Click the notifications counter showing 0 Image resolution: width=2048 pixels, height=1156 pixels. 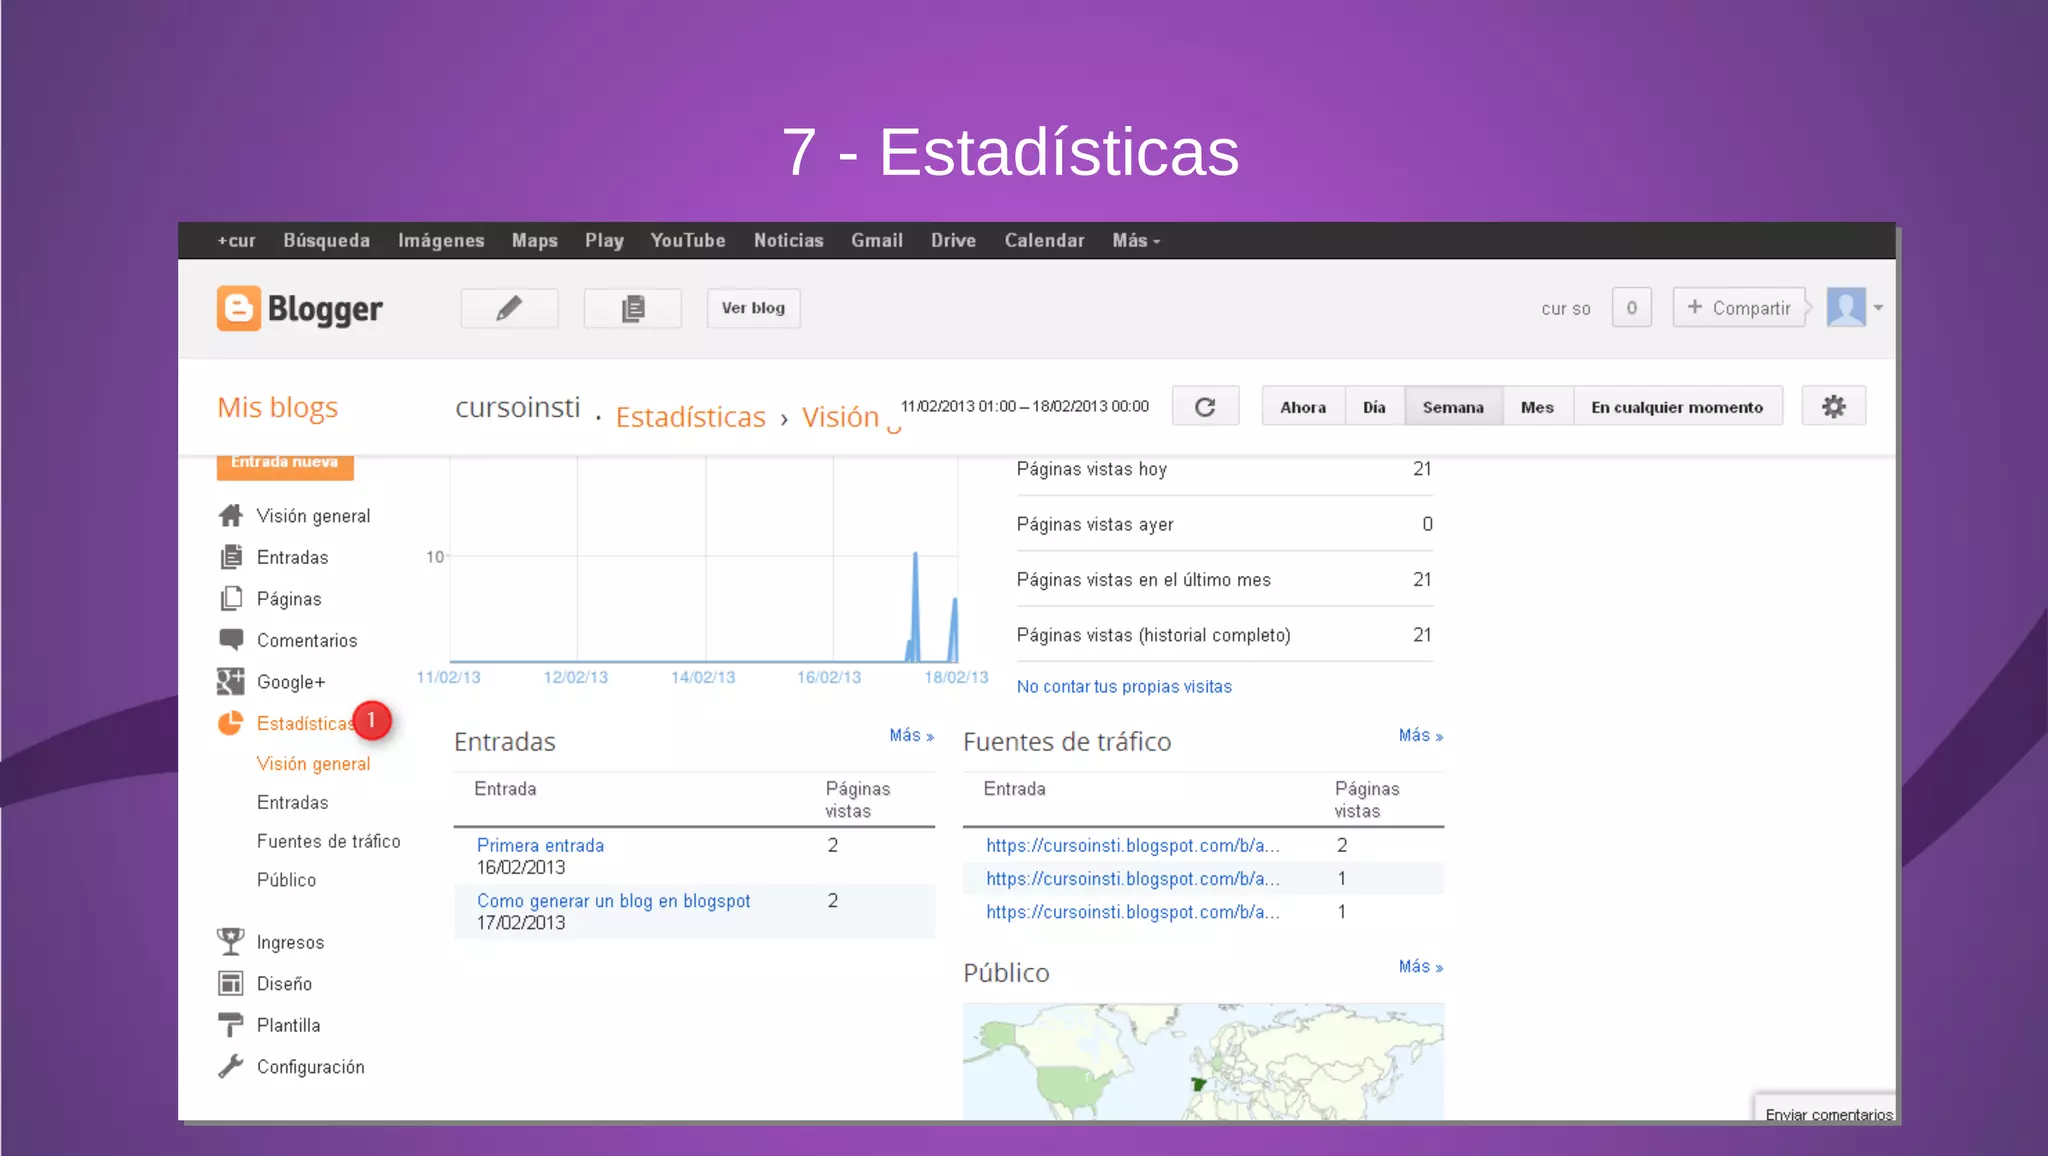point(1631,308)
